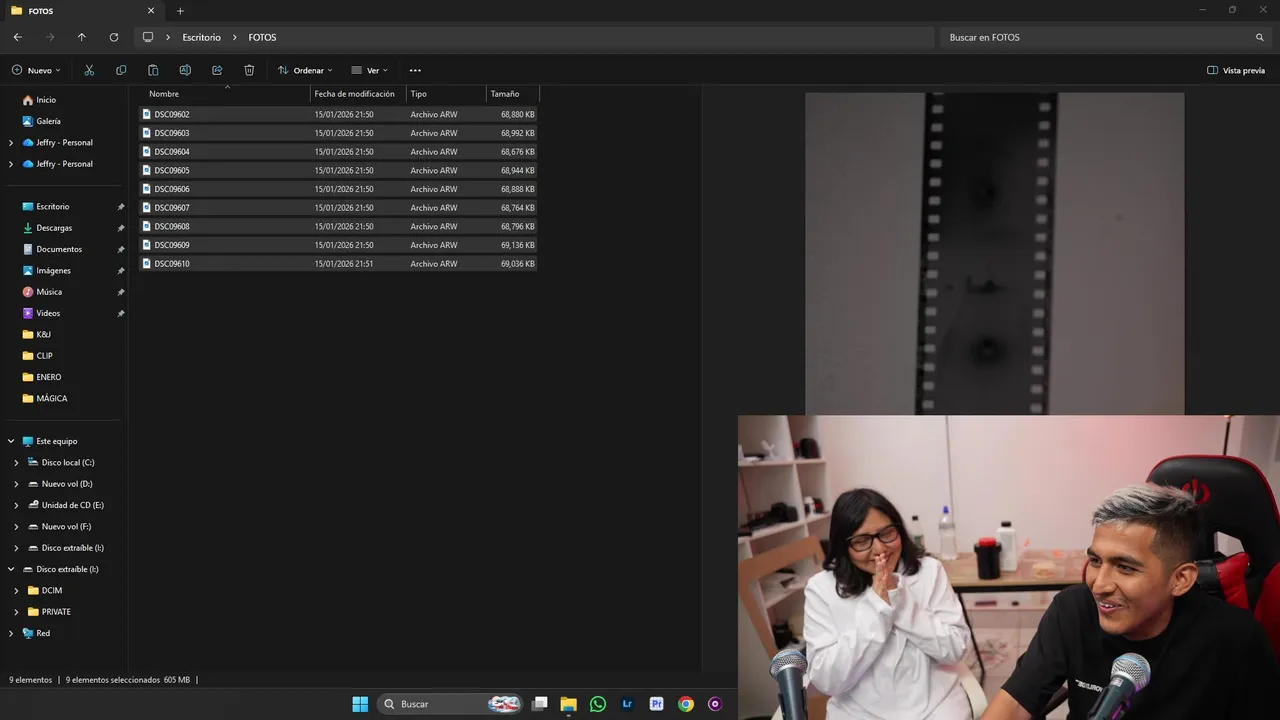Open the Ver view options dropdown
Image resolution: width=1280 pixels, height=720 pixels.
(x=369, y=70)
